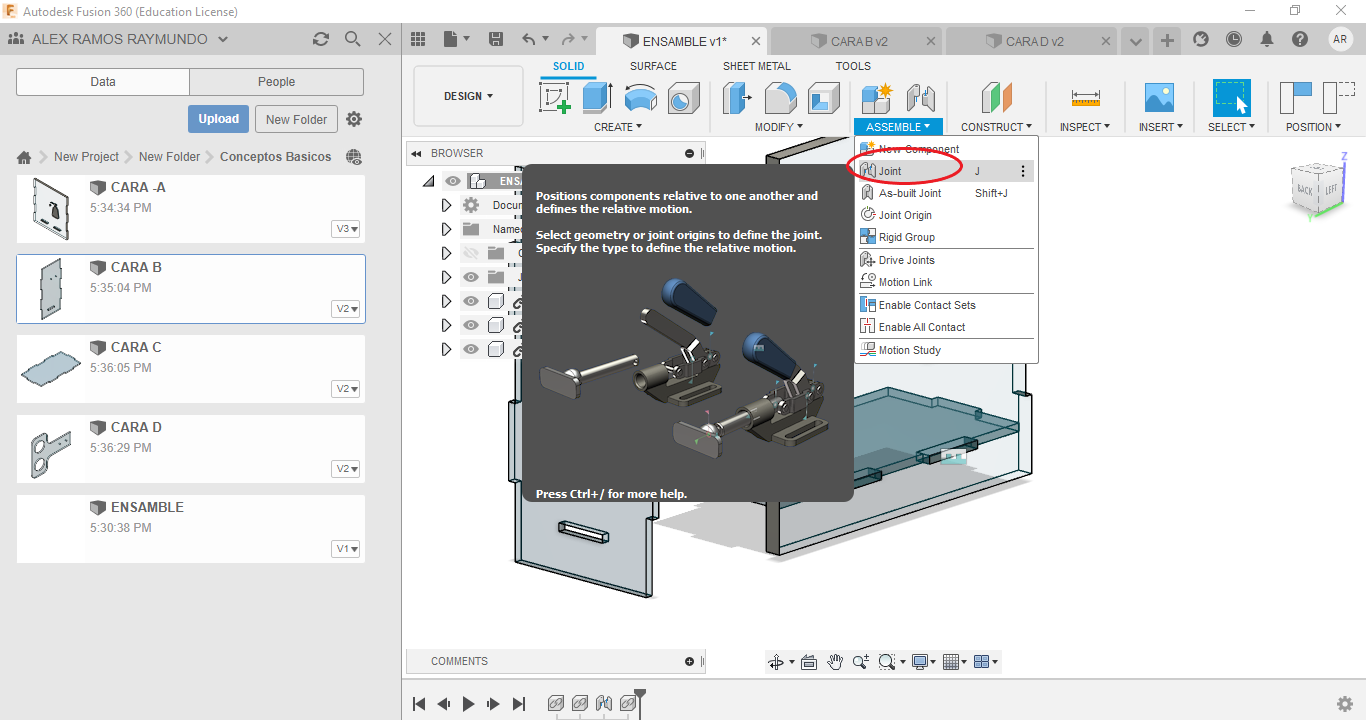This screenshot has width=1366, height=720.
Task: Switch to SURFACE ribbon tab
Action: coord(653,66)
